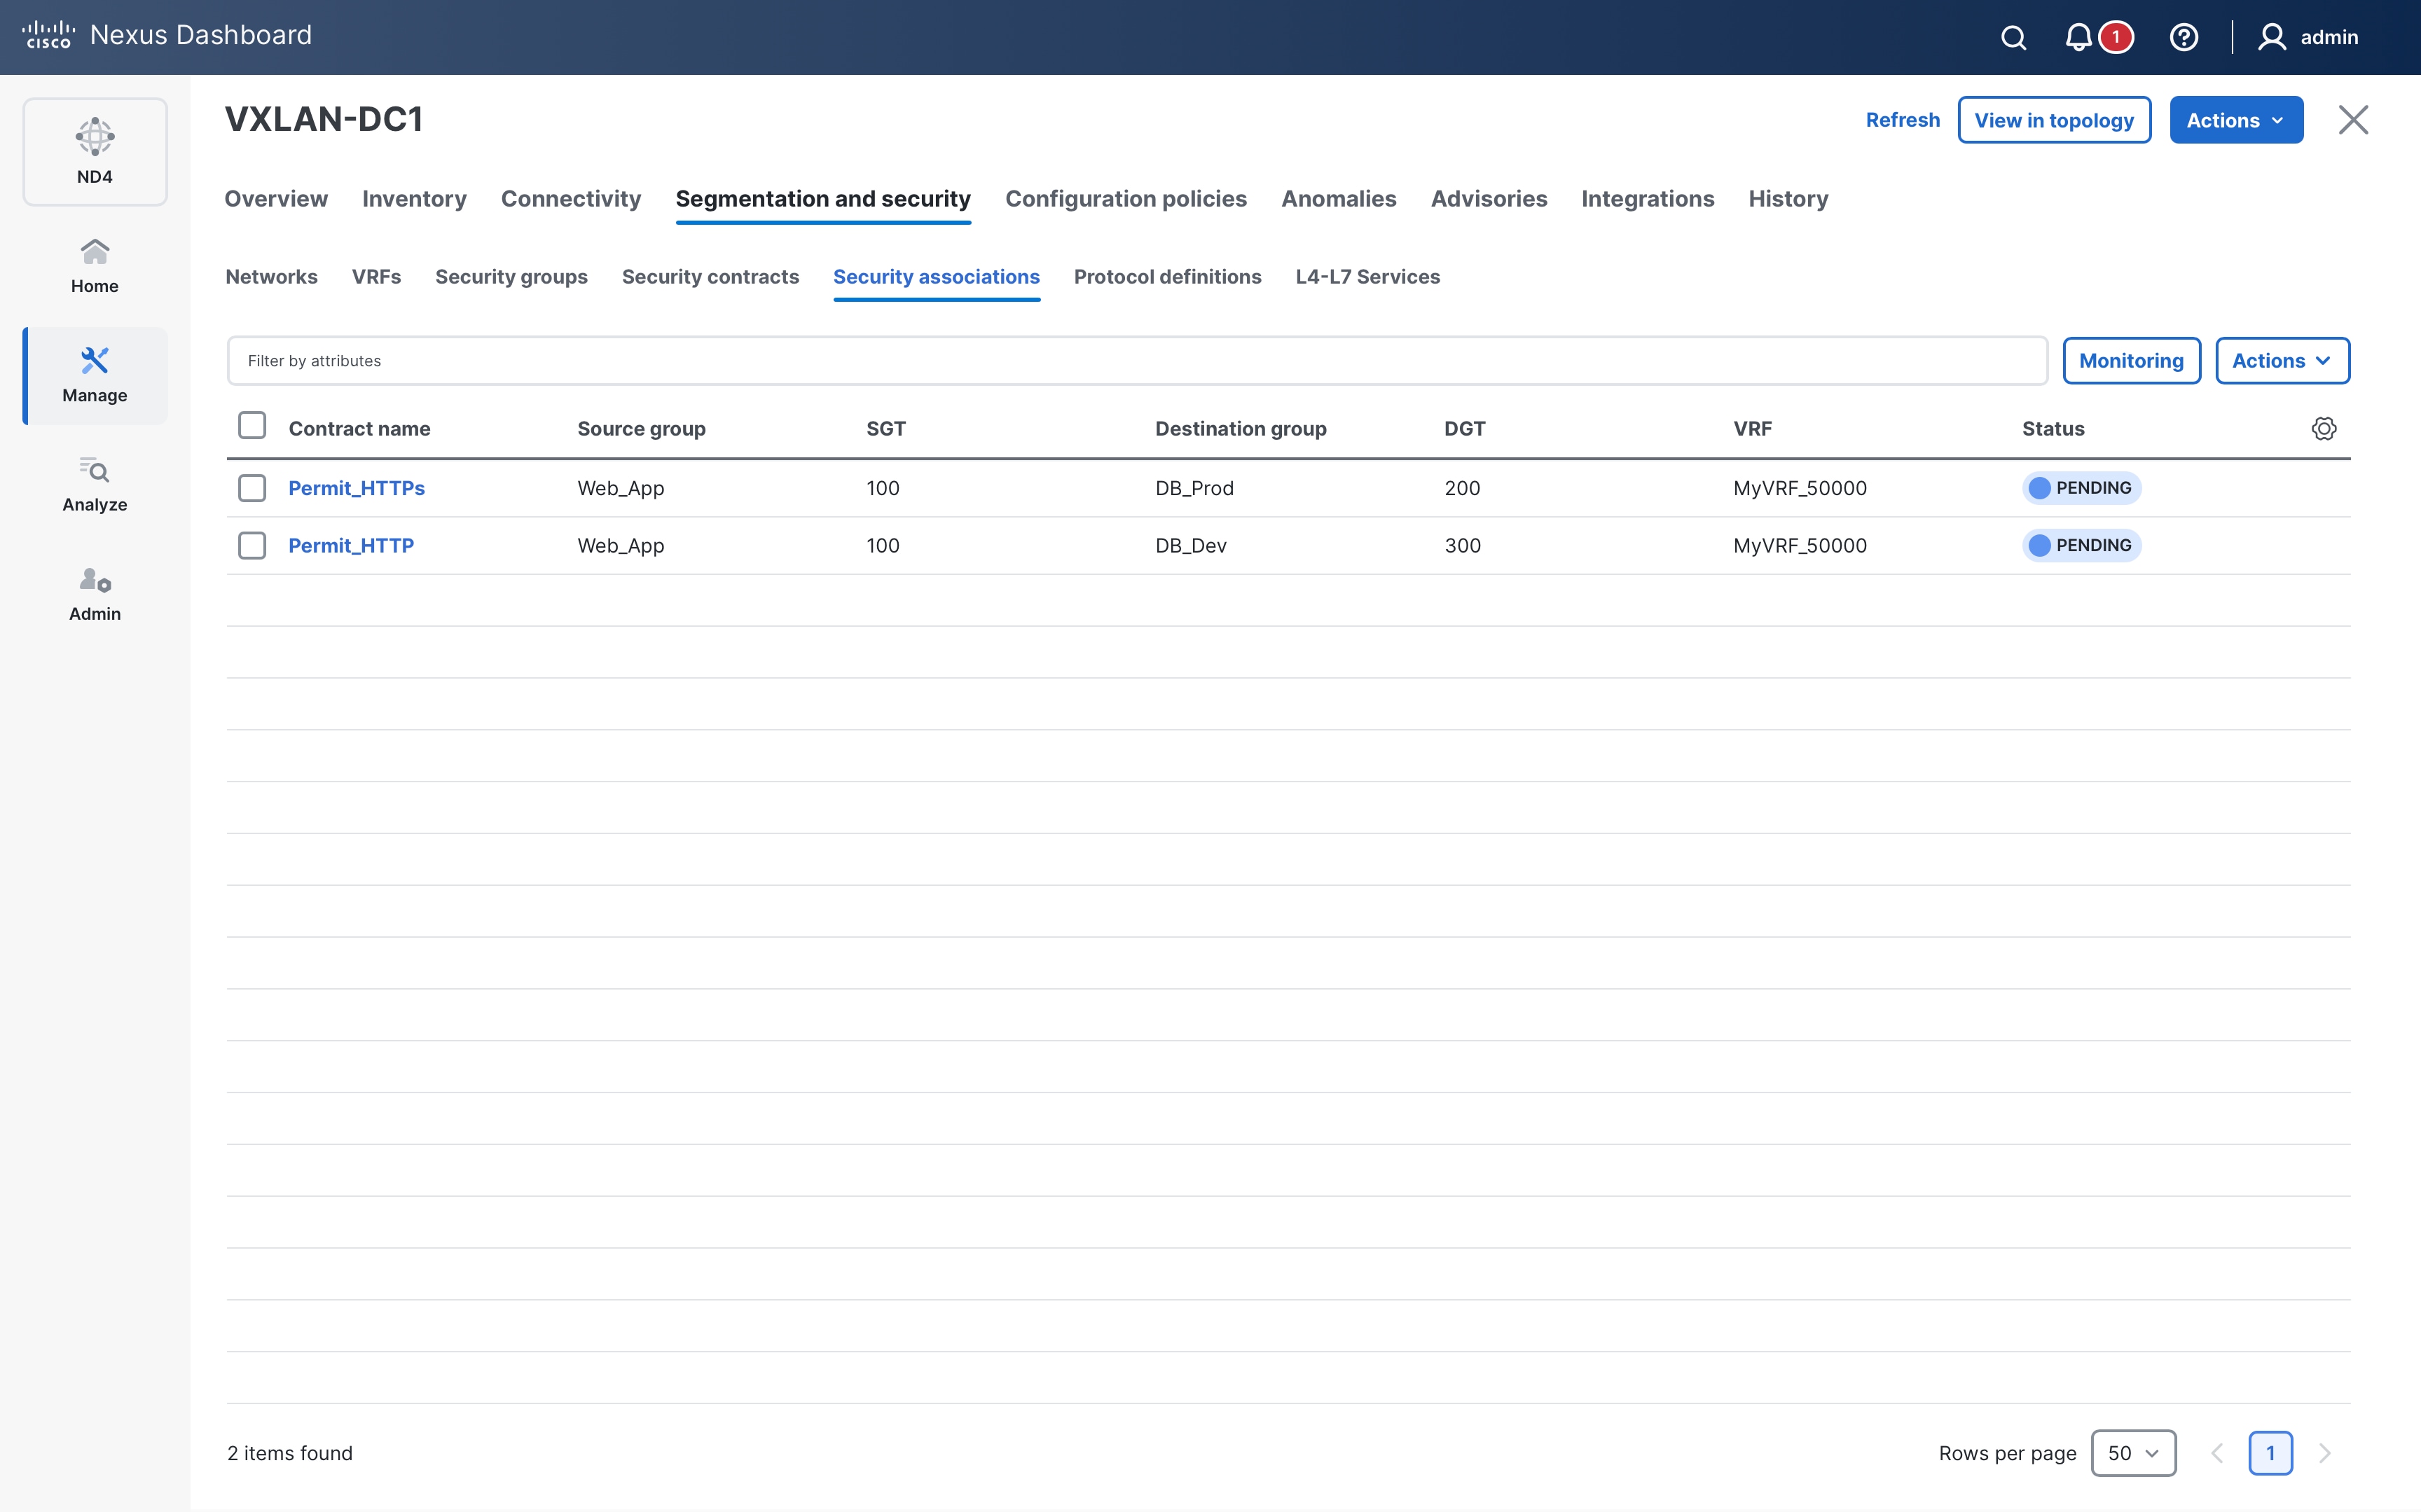This screenshot has width=2421, height=1512.
Task: Open table column settings gear
Action: 2324,429
